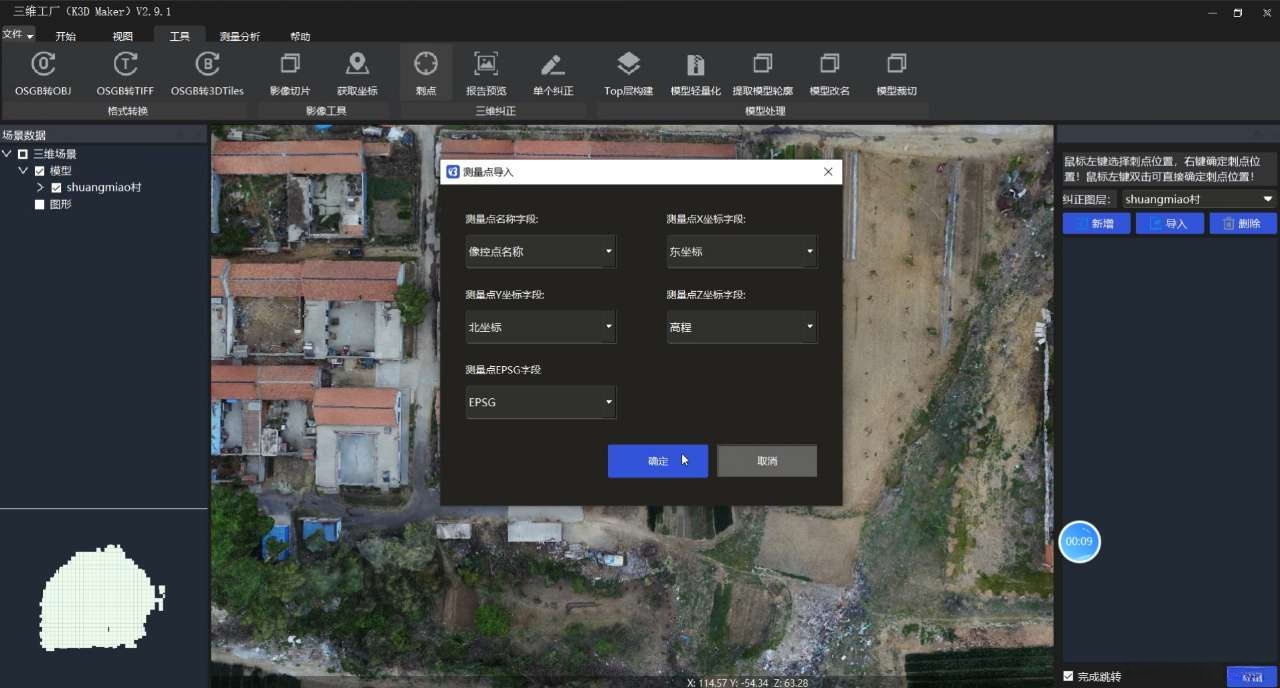Open the 像控点名称 field dropdown
Viewport: 1280px width, 688px height.
[x=541, y=252]
